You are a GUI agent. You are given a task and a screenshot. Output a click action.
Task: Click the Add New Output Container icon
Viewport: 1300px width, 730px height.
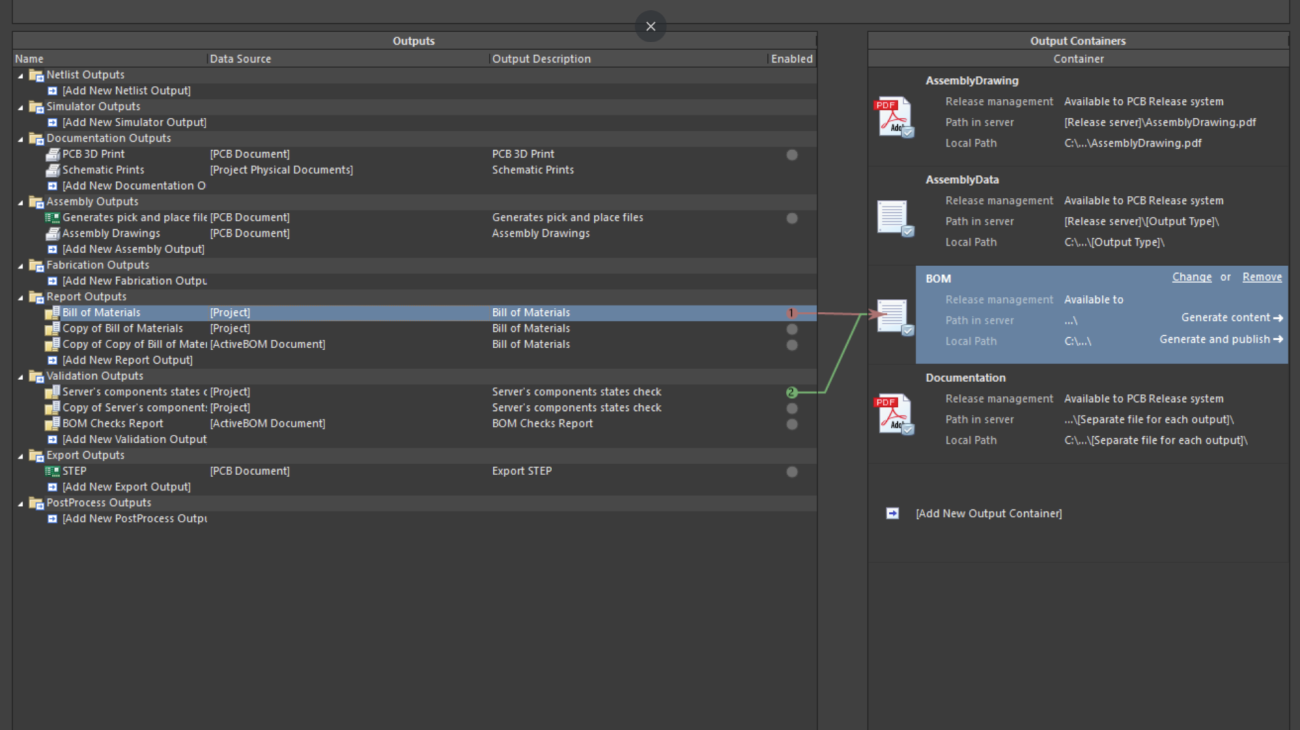click(892, 513)
